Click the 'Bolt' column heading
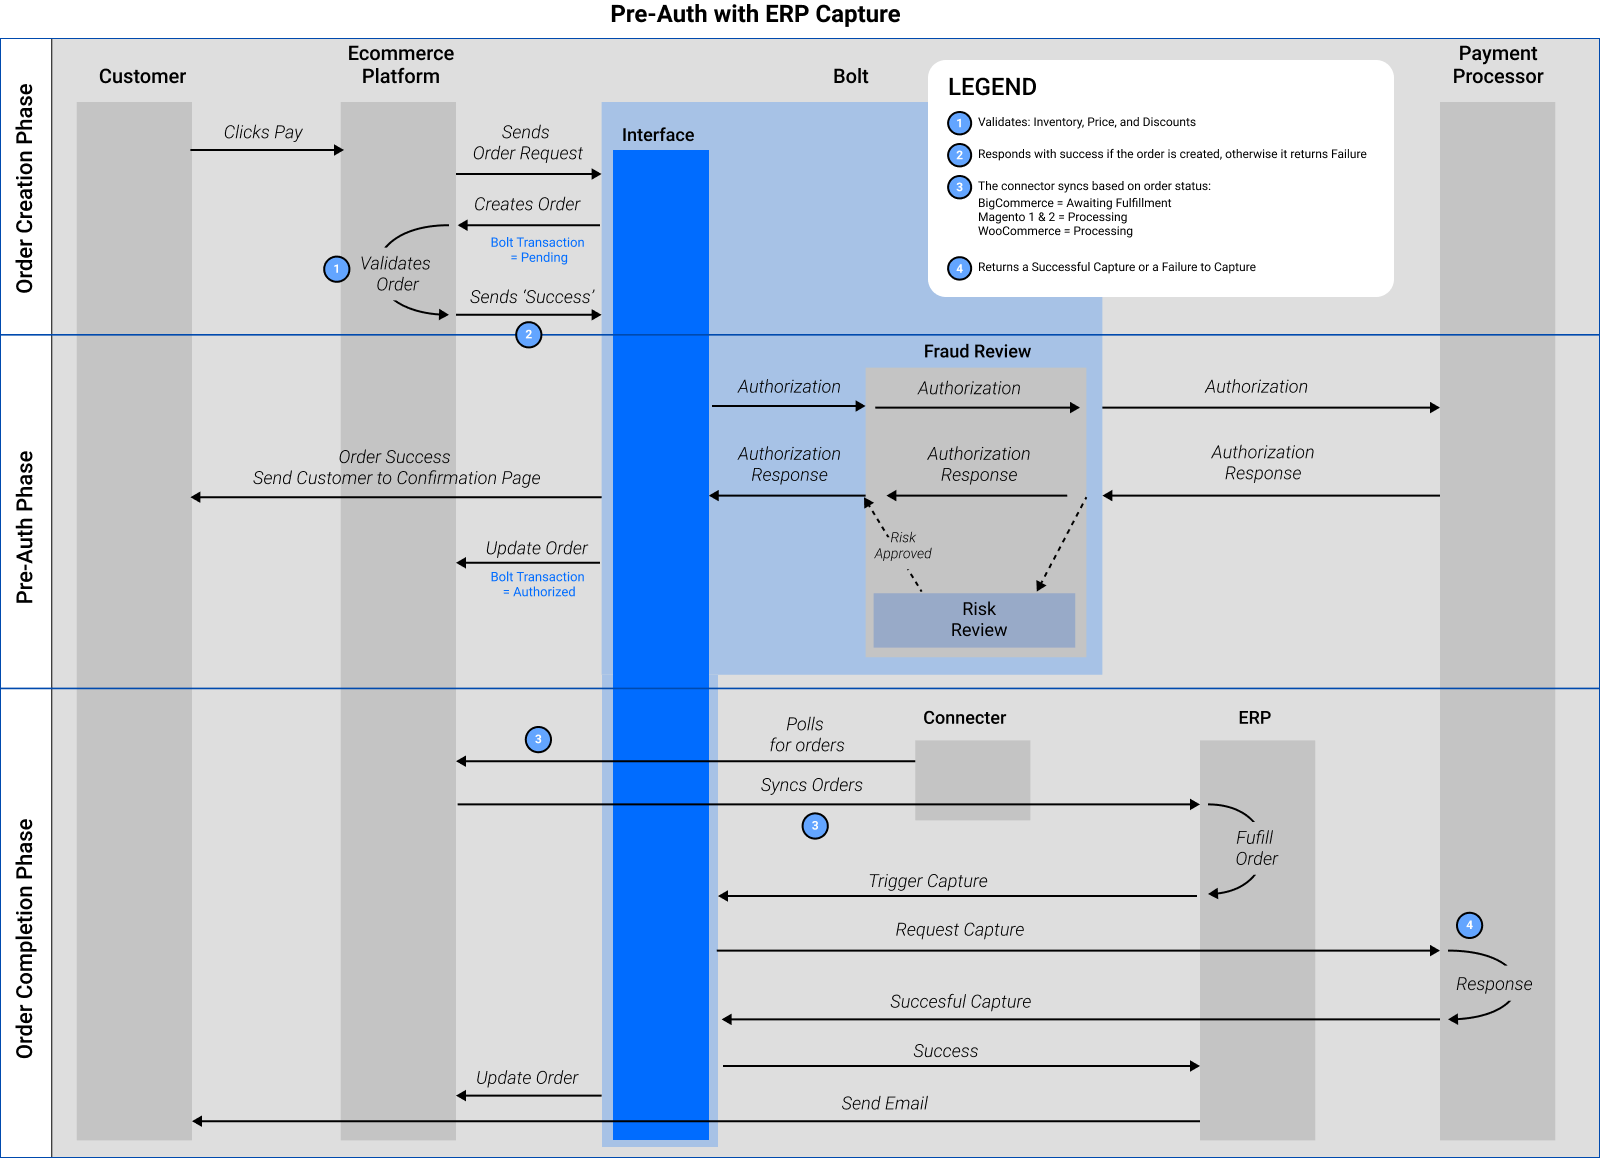Viewport: 1600px width, 1158px height. pos(850,77)
